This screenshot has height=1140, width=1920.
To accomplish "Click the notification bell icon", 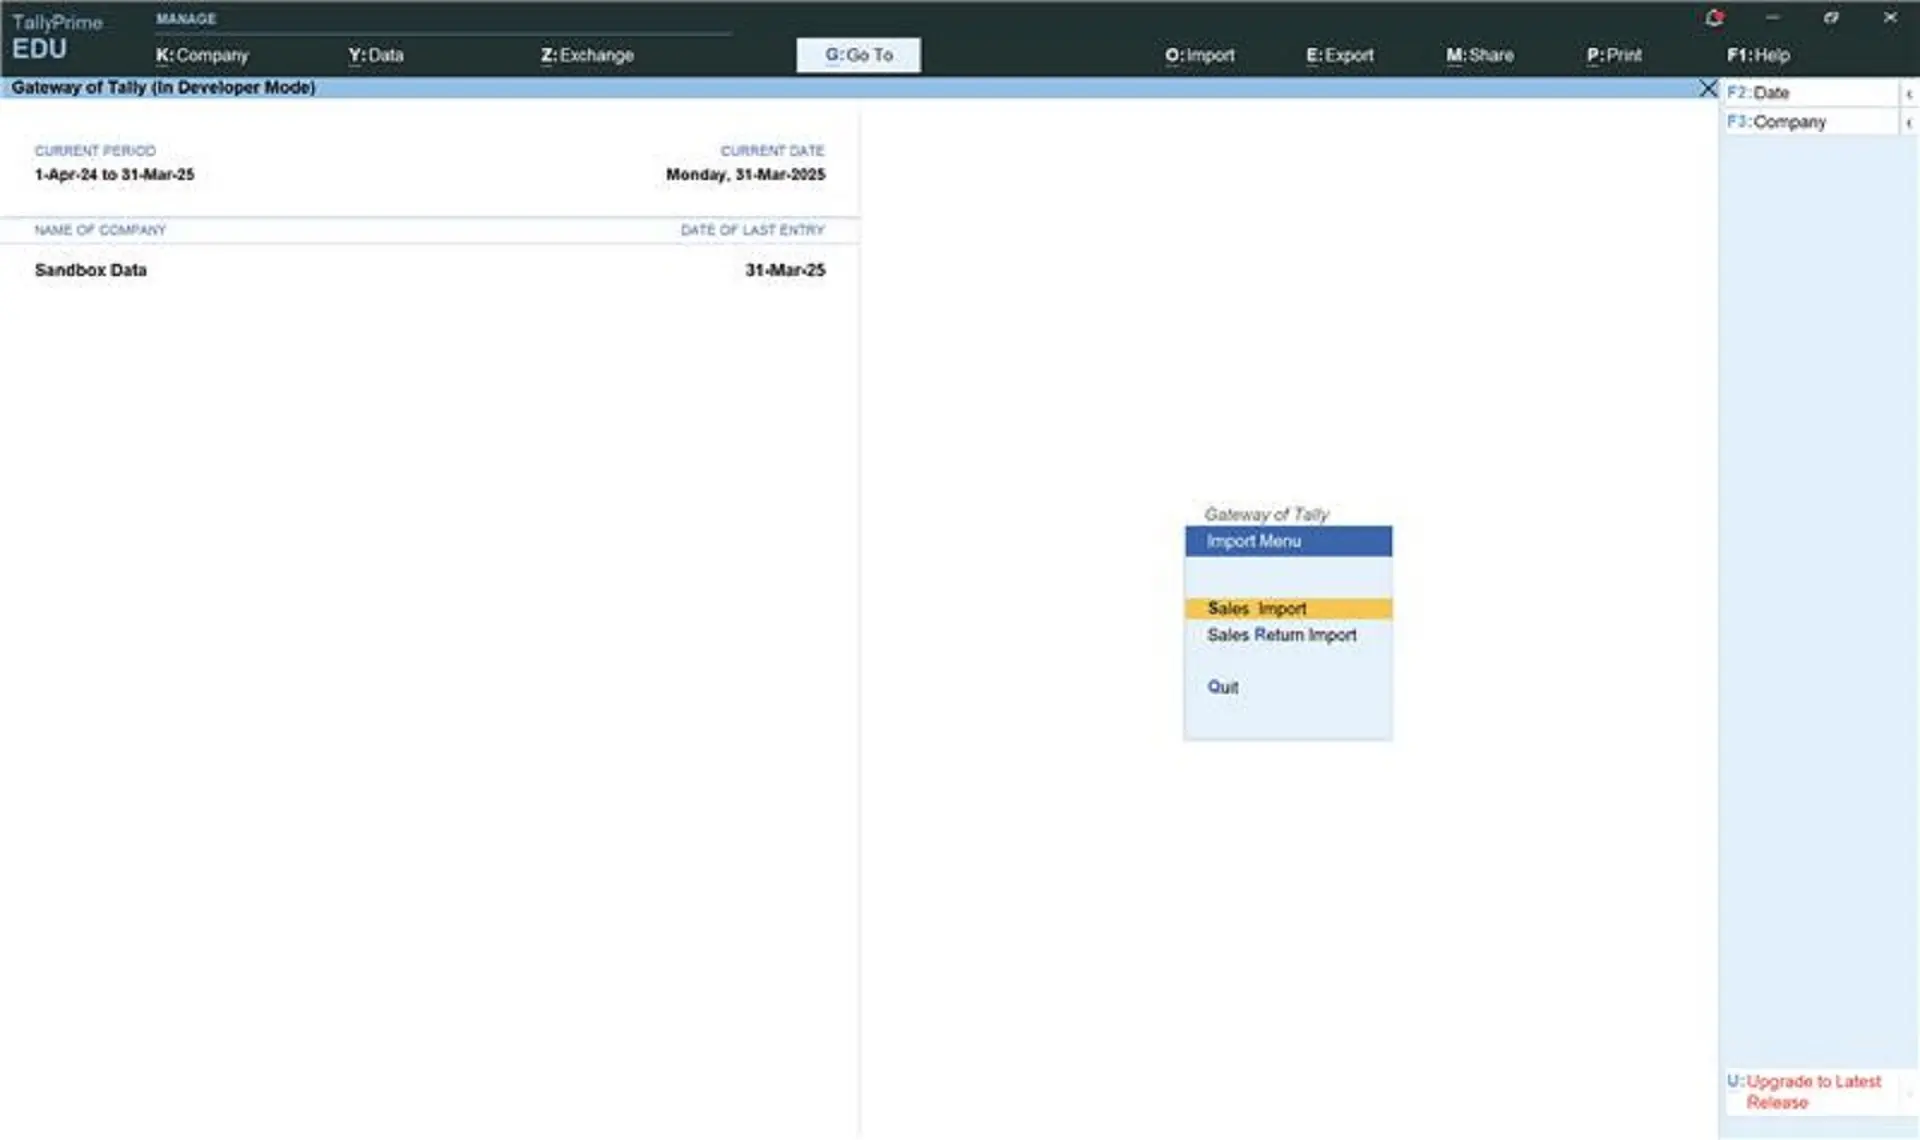I will click(x=1714, y=18).
